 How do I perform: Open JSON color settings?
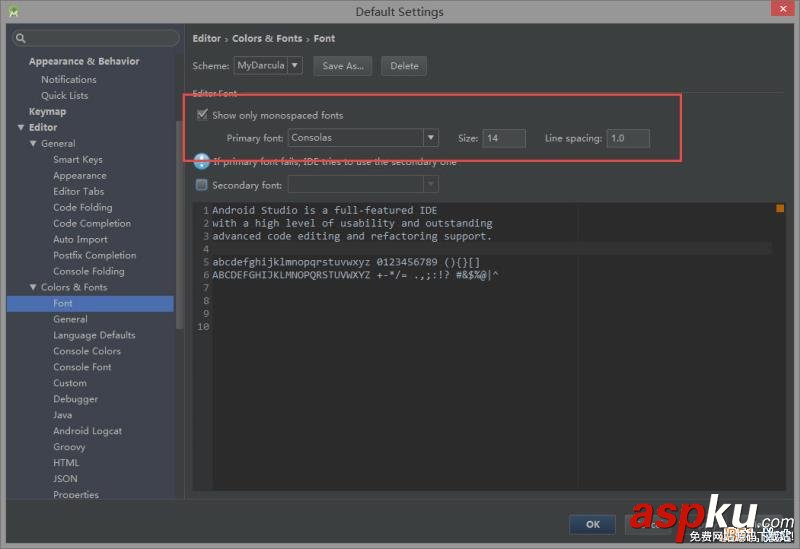pyautogui.click(x=65, y=479)
